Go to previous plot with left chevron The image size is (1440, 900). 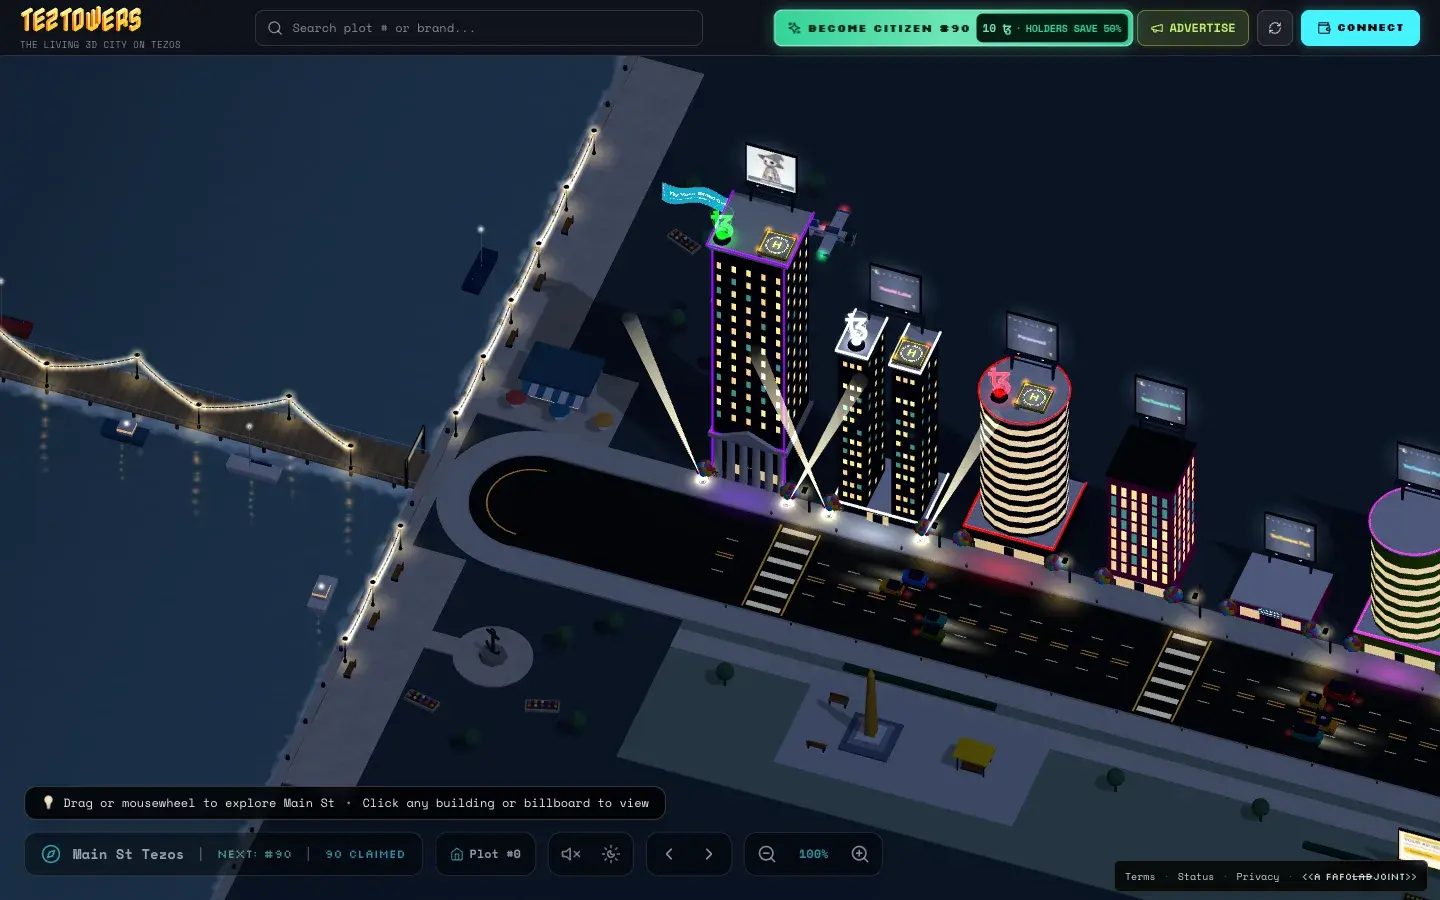click(669, 854)
